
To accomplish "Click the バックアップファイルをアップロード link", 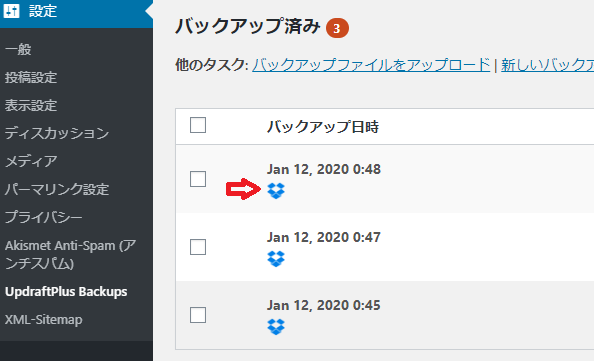I will (371, 65).
